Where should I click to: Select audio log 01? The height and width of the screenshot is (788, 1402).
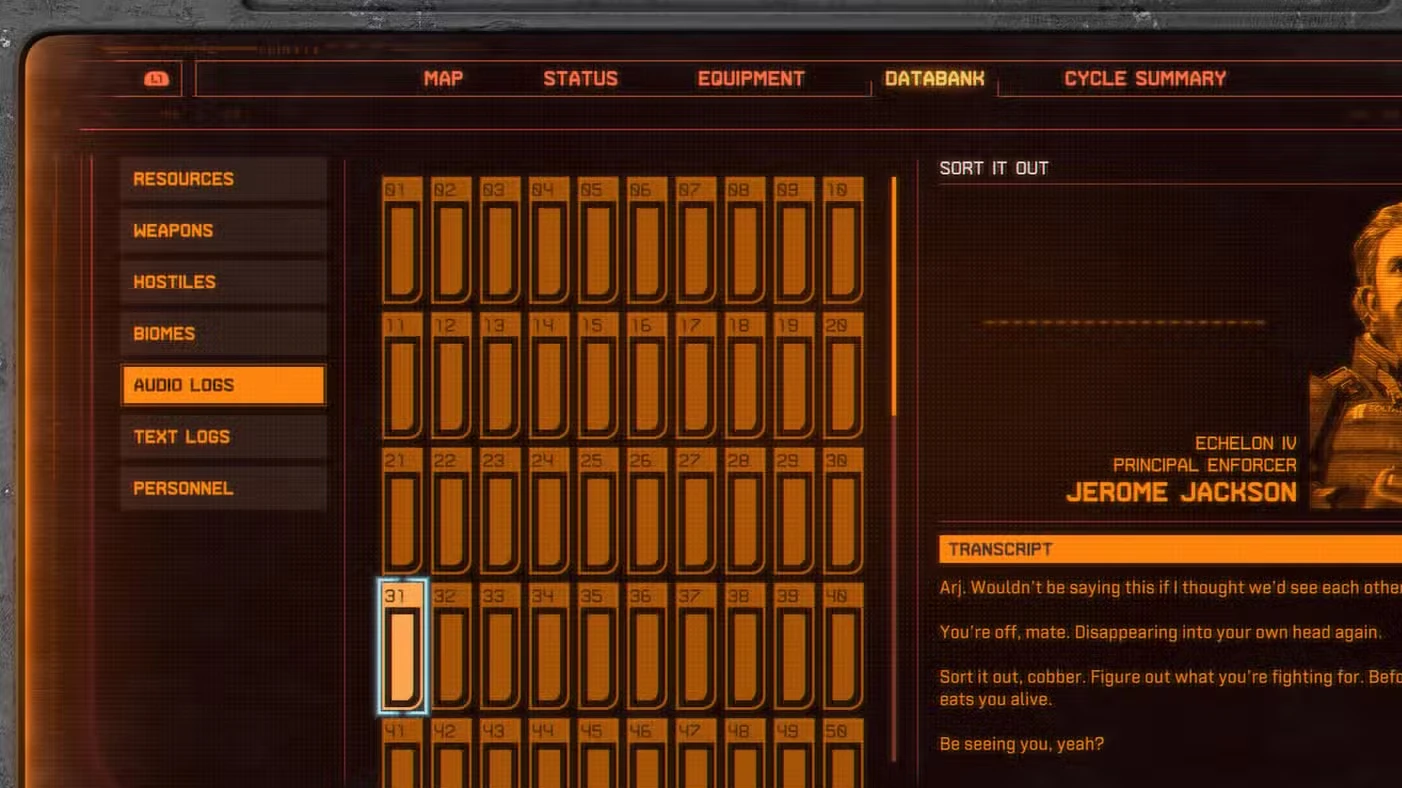(402, 241)
